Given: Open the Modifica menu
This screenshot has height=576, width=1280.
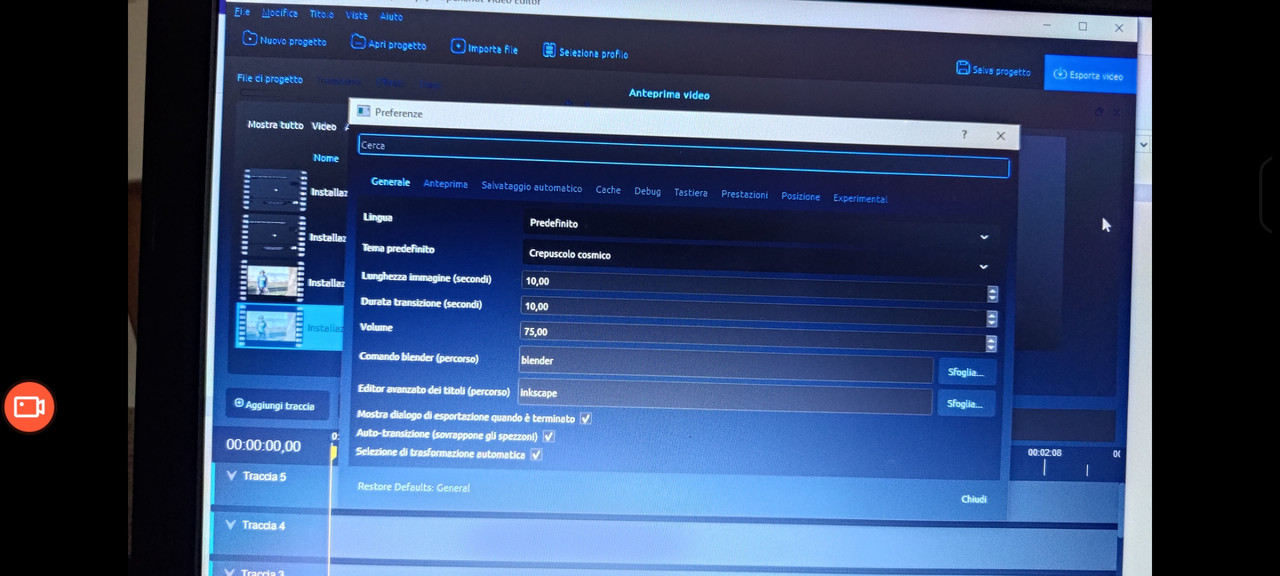Looking at the screenshot, I should pyautogui.click(x=280, y=13).
